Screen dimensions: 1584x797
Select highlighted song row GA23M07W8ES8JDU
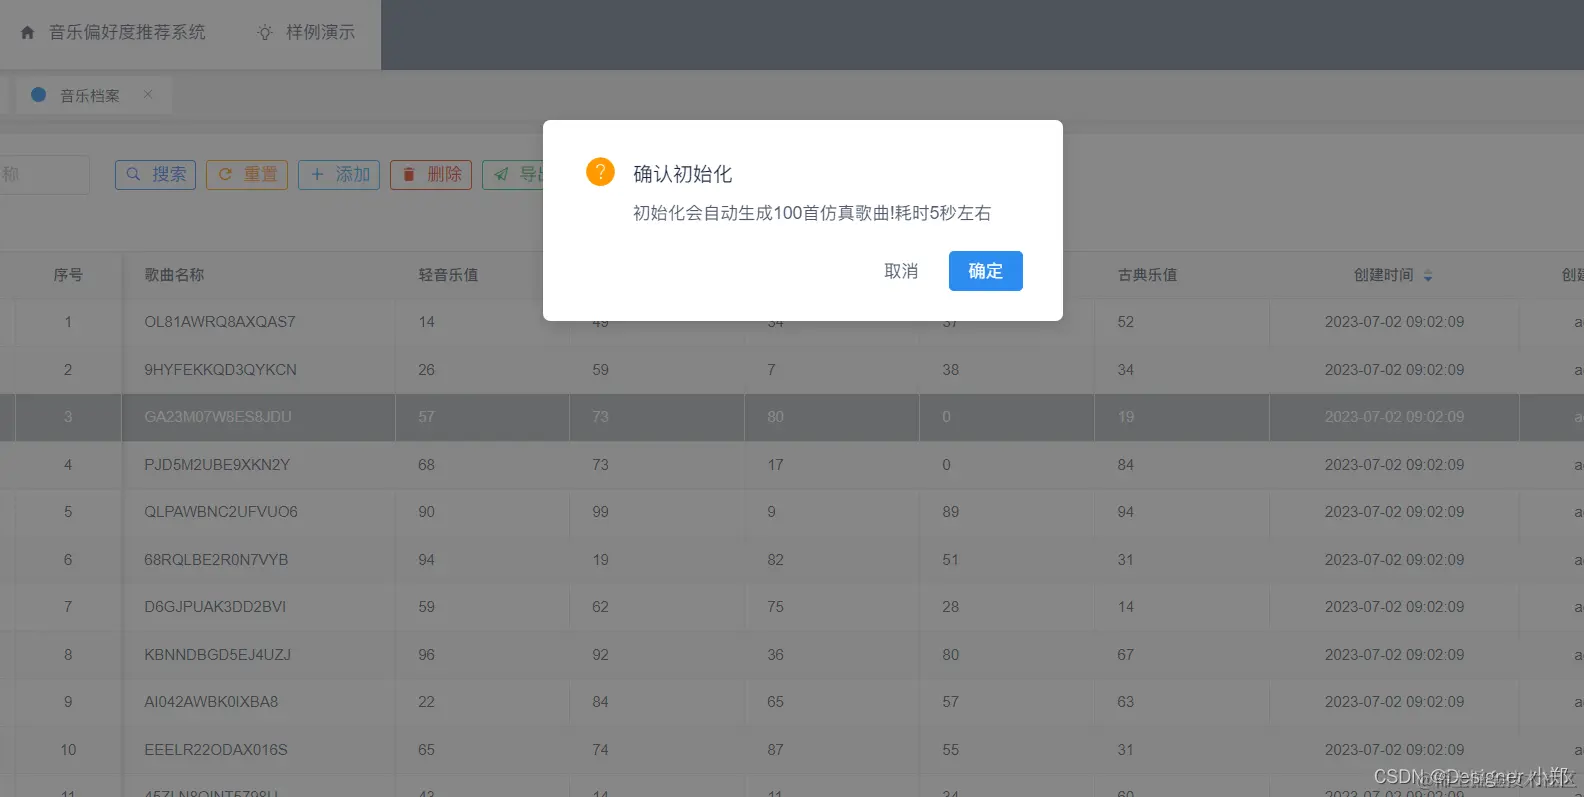[x=792, y=417]
